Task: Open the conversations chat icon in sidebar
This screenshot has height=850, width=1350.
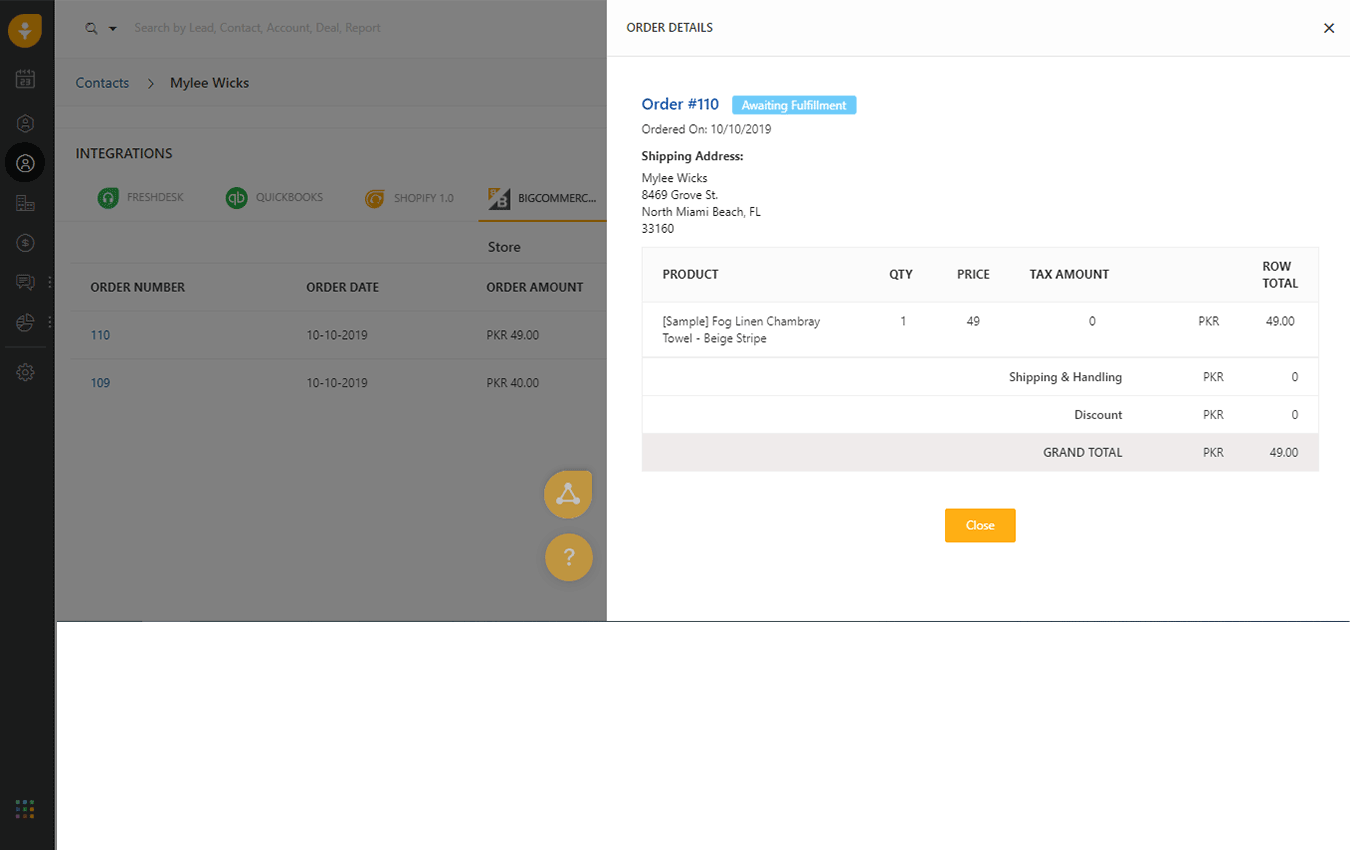Action: pyautogui.click(x=25, y=282)
